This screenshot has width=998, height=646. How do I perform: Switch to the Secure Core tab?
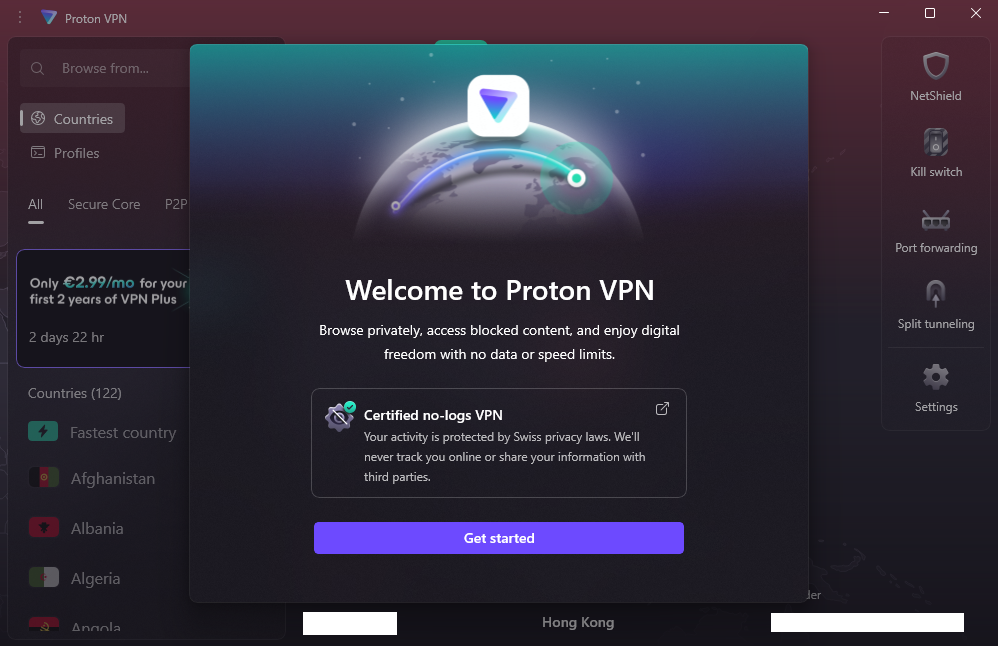coord(104,204)
